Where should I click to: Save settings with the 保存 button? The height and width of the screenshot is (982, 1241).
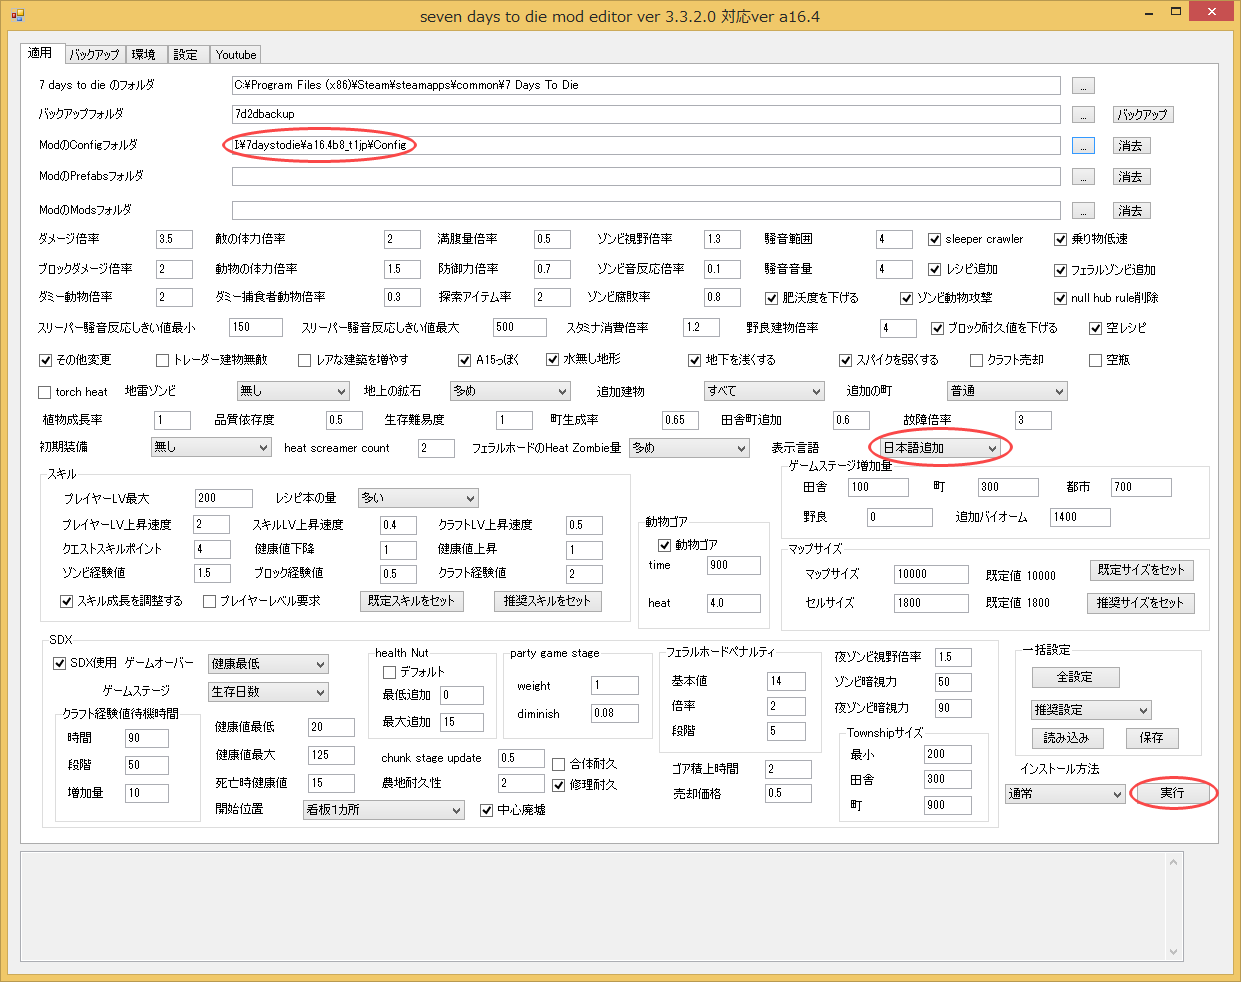(x=1152, y=738)
